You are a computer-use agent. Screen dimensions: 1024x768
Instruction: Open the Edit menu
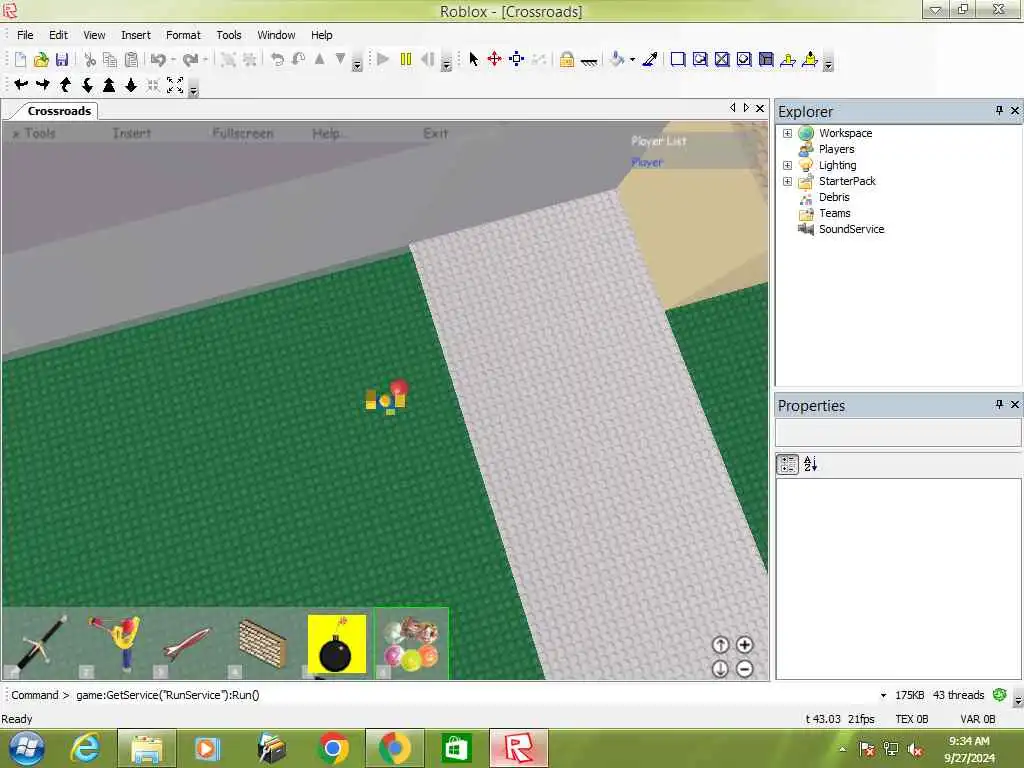[58, 35]
